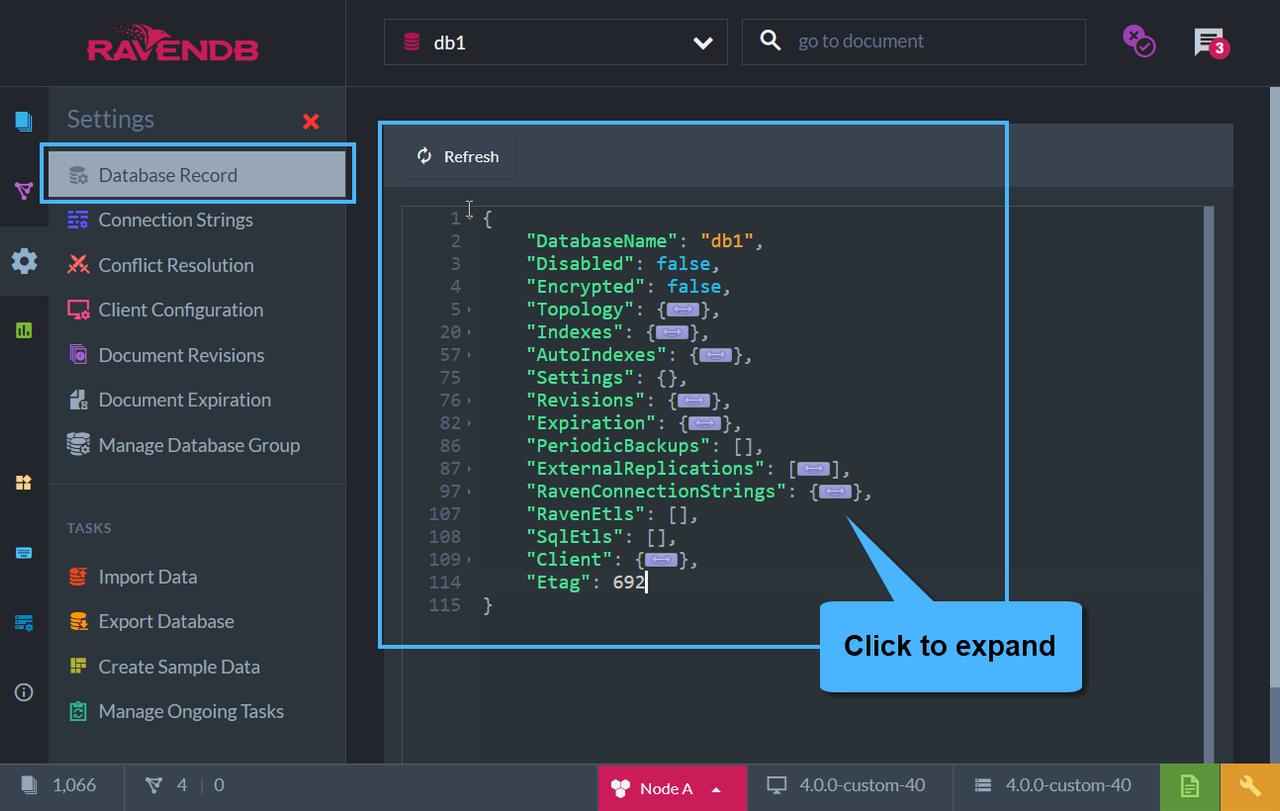The image size is (1280, 811).
Task: Click the Create Sample Data icon
Action: [x=78, y=666]
